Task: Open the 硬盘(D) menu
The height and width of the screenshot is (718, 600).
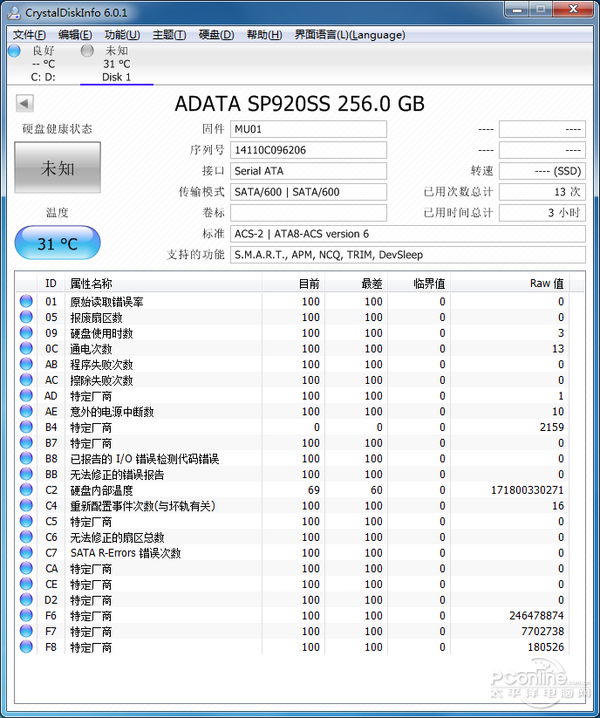Action: [216, 35]
